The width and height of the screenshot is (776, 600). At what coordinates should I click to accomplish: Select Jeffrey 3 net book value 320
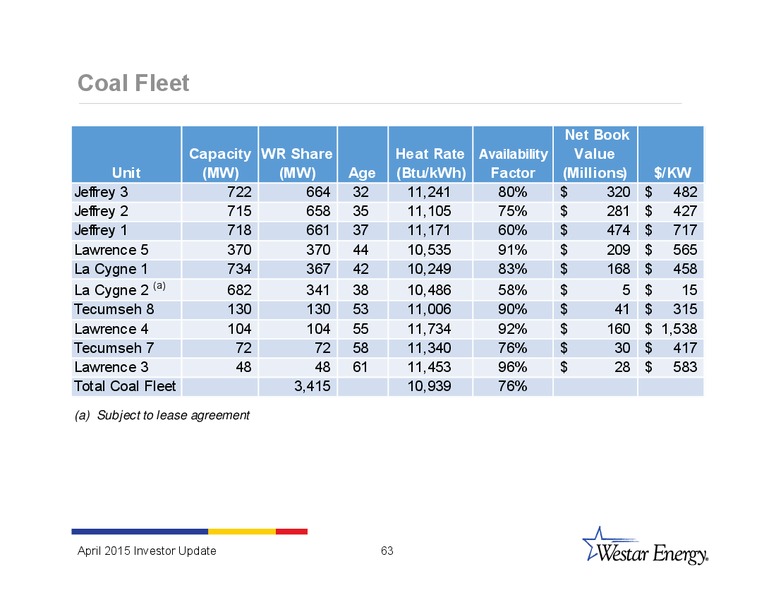tap(619, 192)
